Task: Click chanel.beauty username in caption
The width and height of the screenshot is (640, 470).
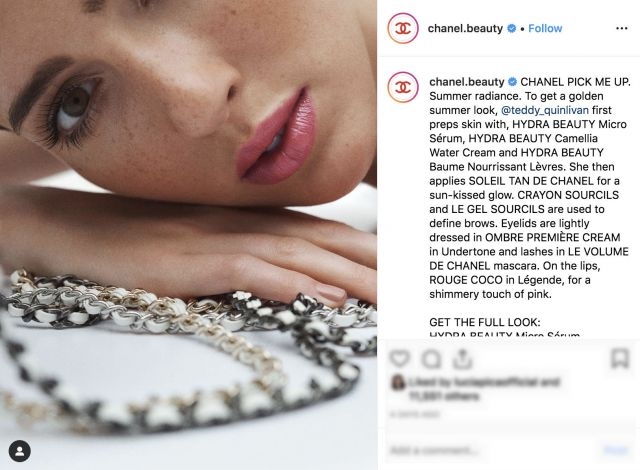Action: (467, 82)
